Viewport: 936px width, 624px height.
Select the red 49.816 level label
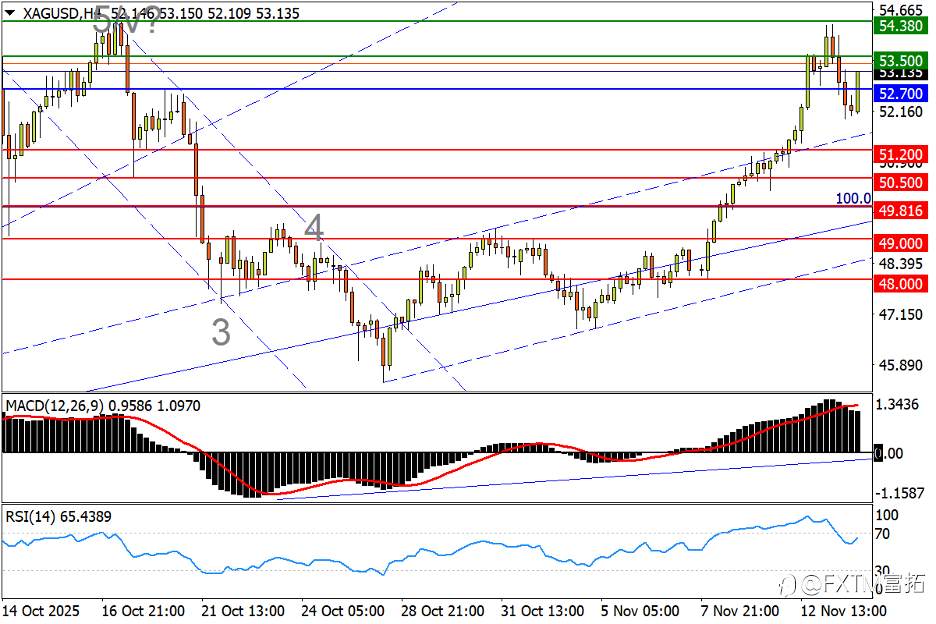[x=901, y=210]
